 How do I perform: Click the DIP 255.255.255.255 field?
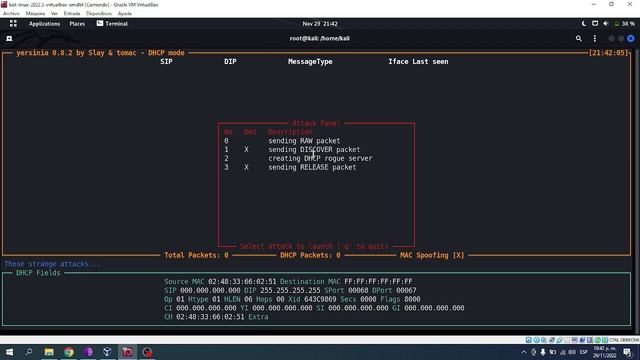coord(282,291)
